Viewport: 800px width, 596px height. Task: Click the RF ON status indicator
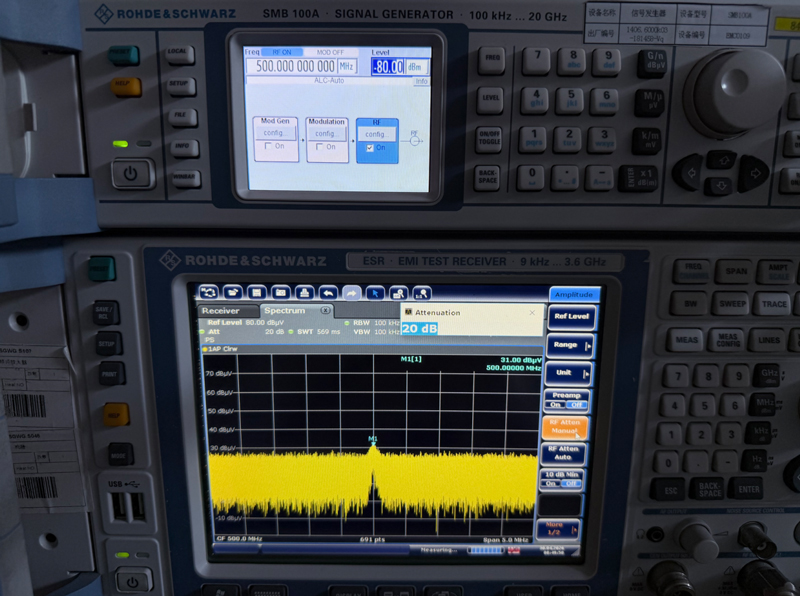[282, 52]
